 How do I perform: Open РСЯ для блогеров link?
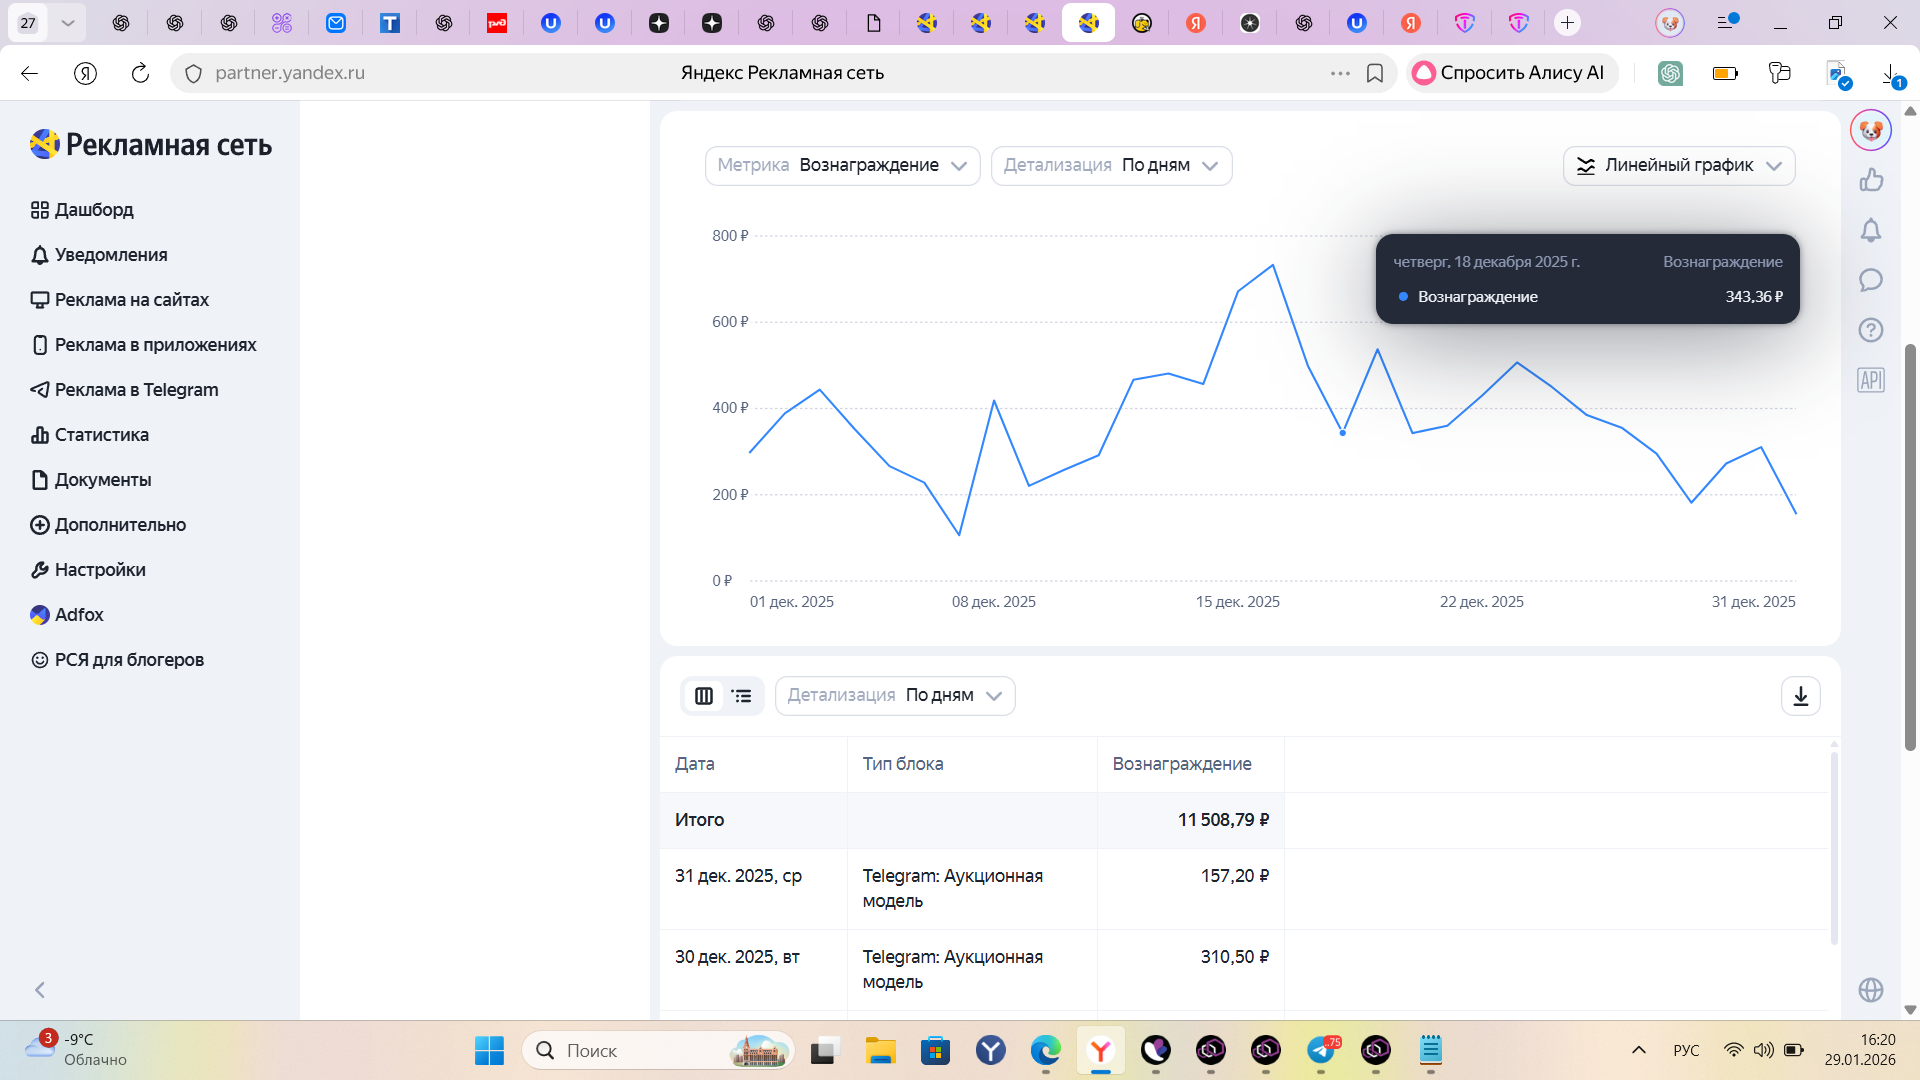click(x=129, y=660)
